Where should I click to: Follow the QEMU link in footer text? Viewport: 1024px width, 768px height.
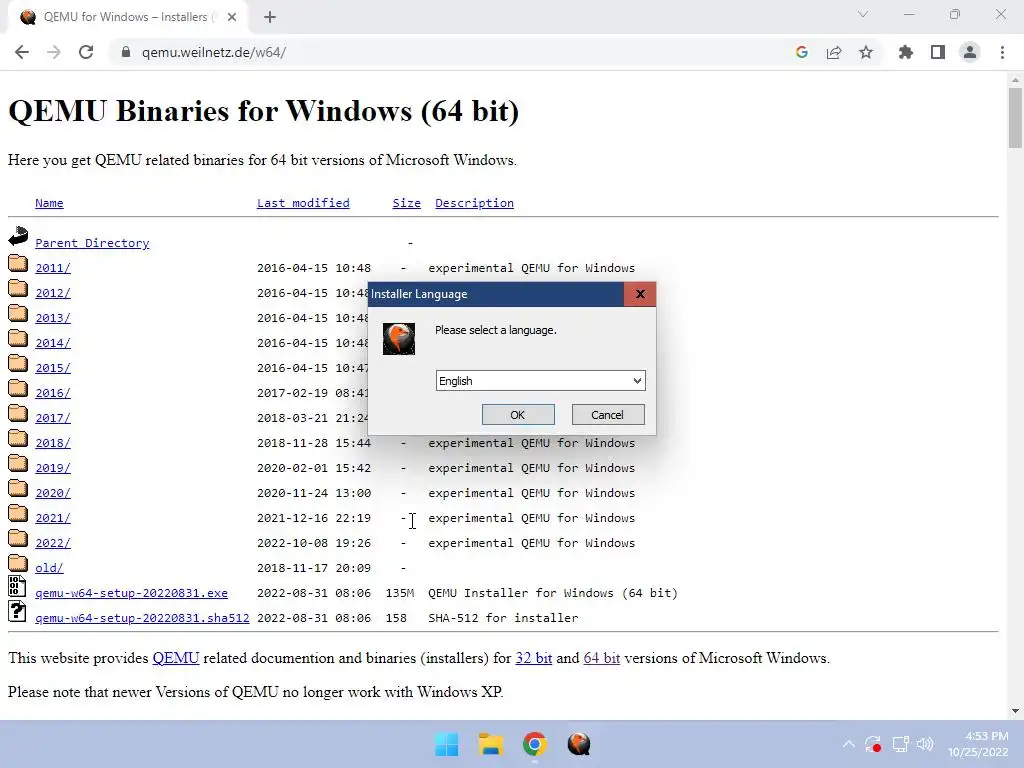pyautogui.click(x=176, y=658)
